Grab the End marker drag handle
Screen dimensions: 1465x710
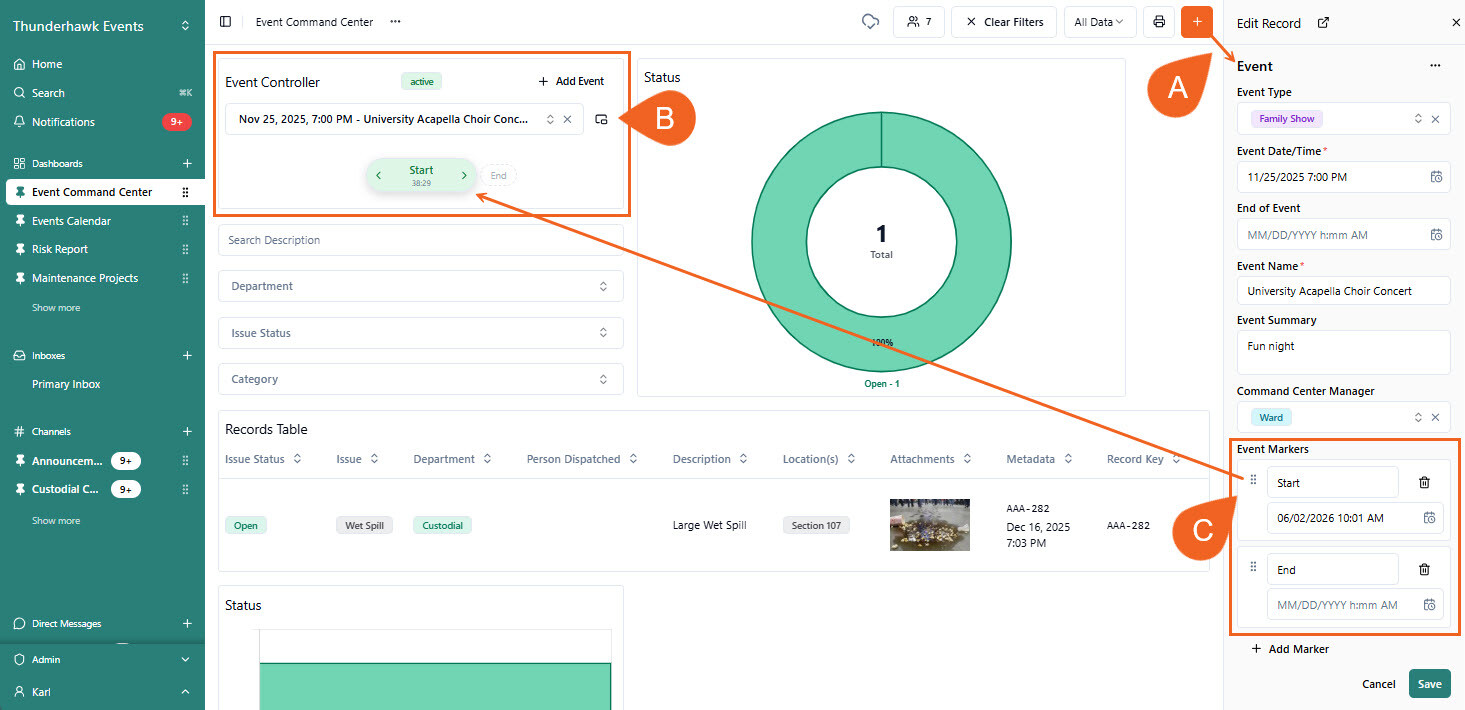pos(1253,567)
